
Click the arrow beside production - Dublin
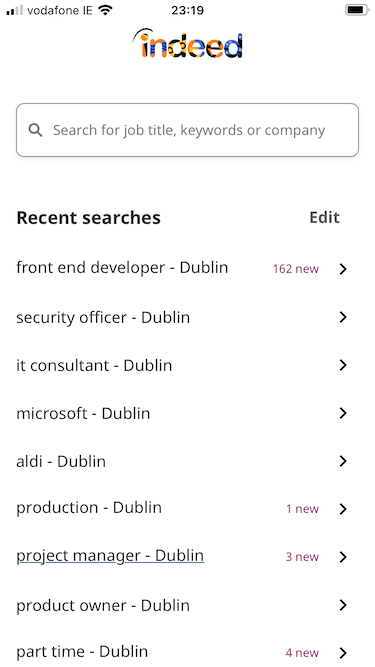point(343,509)
